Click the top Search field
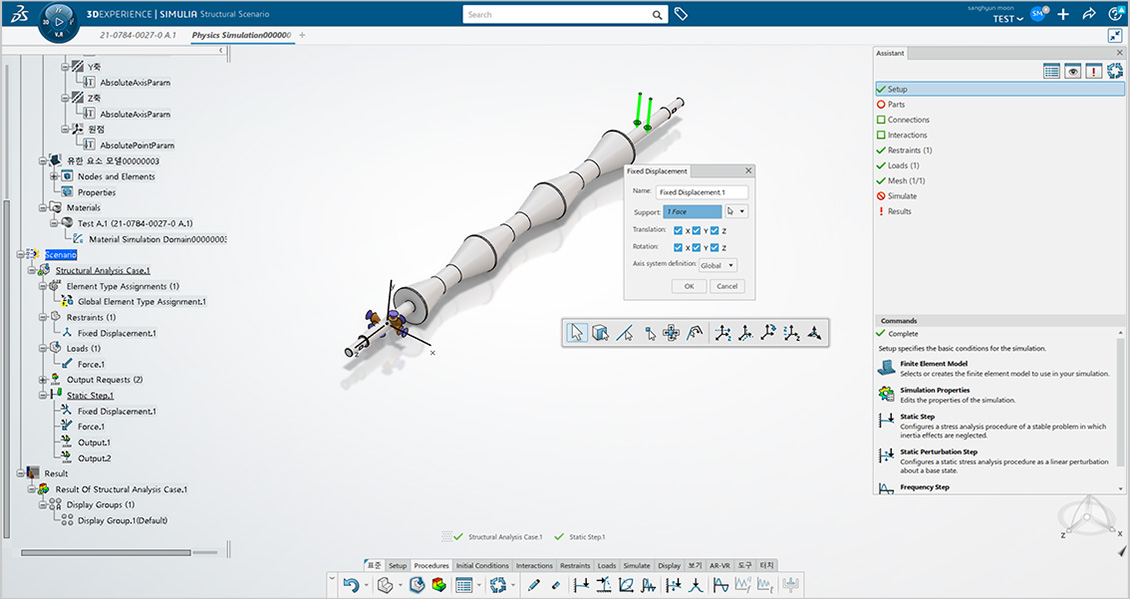Viewport: 1130px width, 599px height. coord(557,14)
